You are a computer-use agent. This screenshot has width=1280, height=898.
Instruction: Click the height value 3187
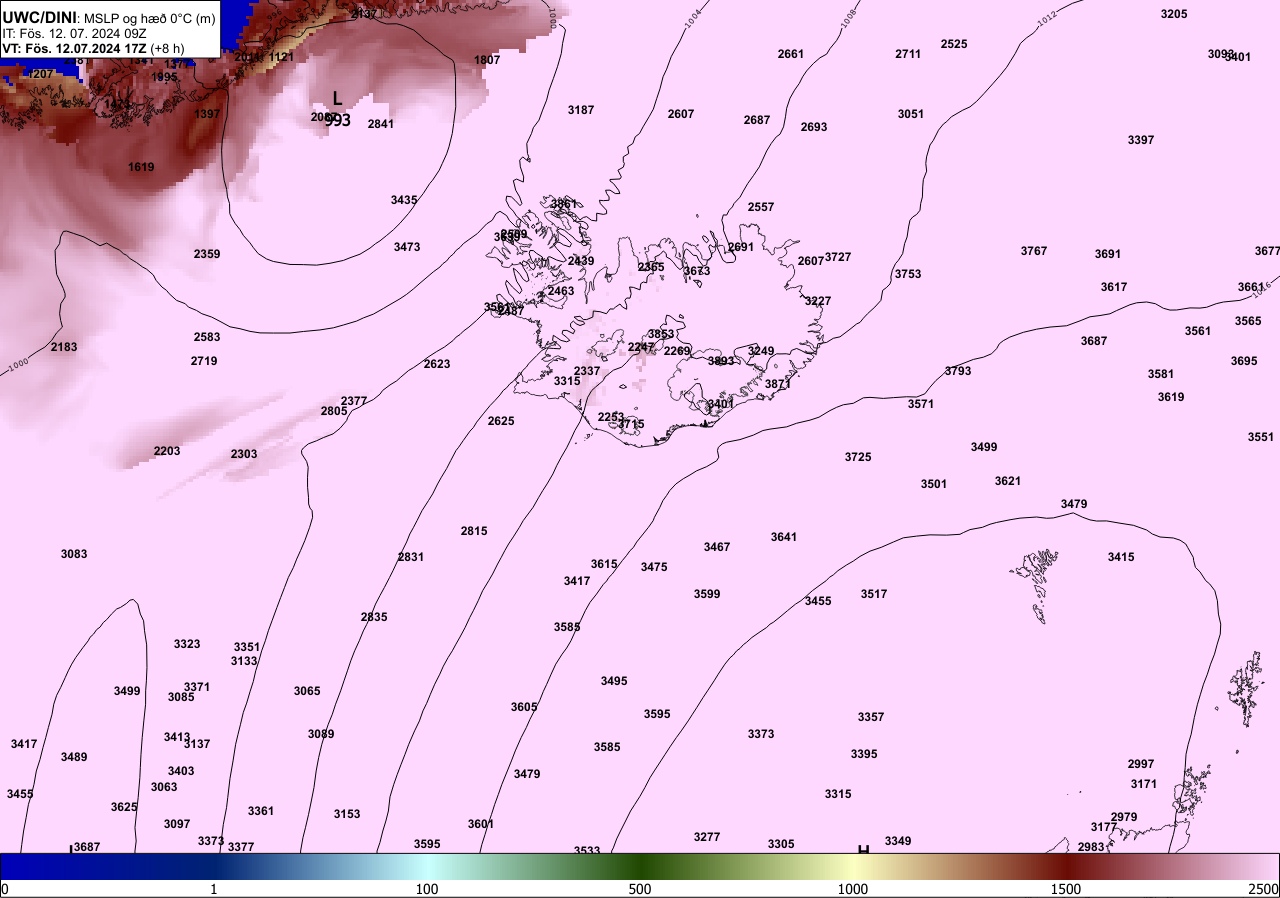point(581,110)
